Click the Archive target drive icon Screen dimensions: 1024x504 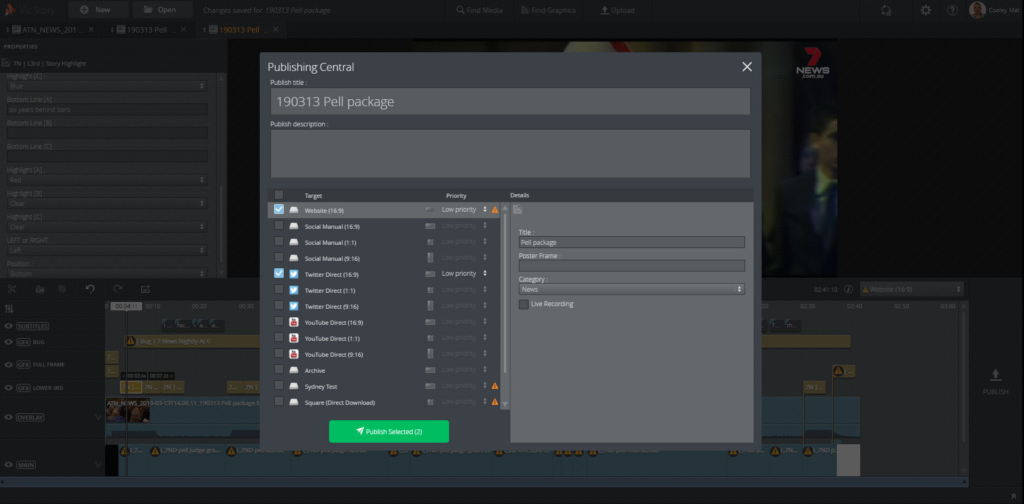coord(294,370)
